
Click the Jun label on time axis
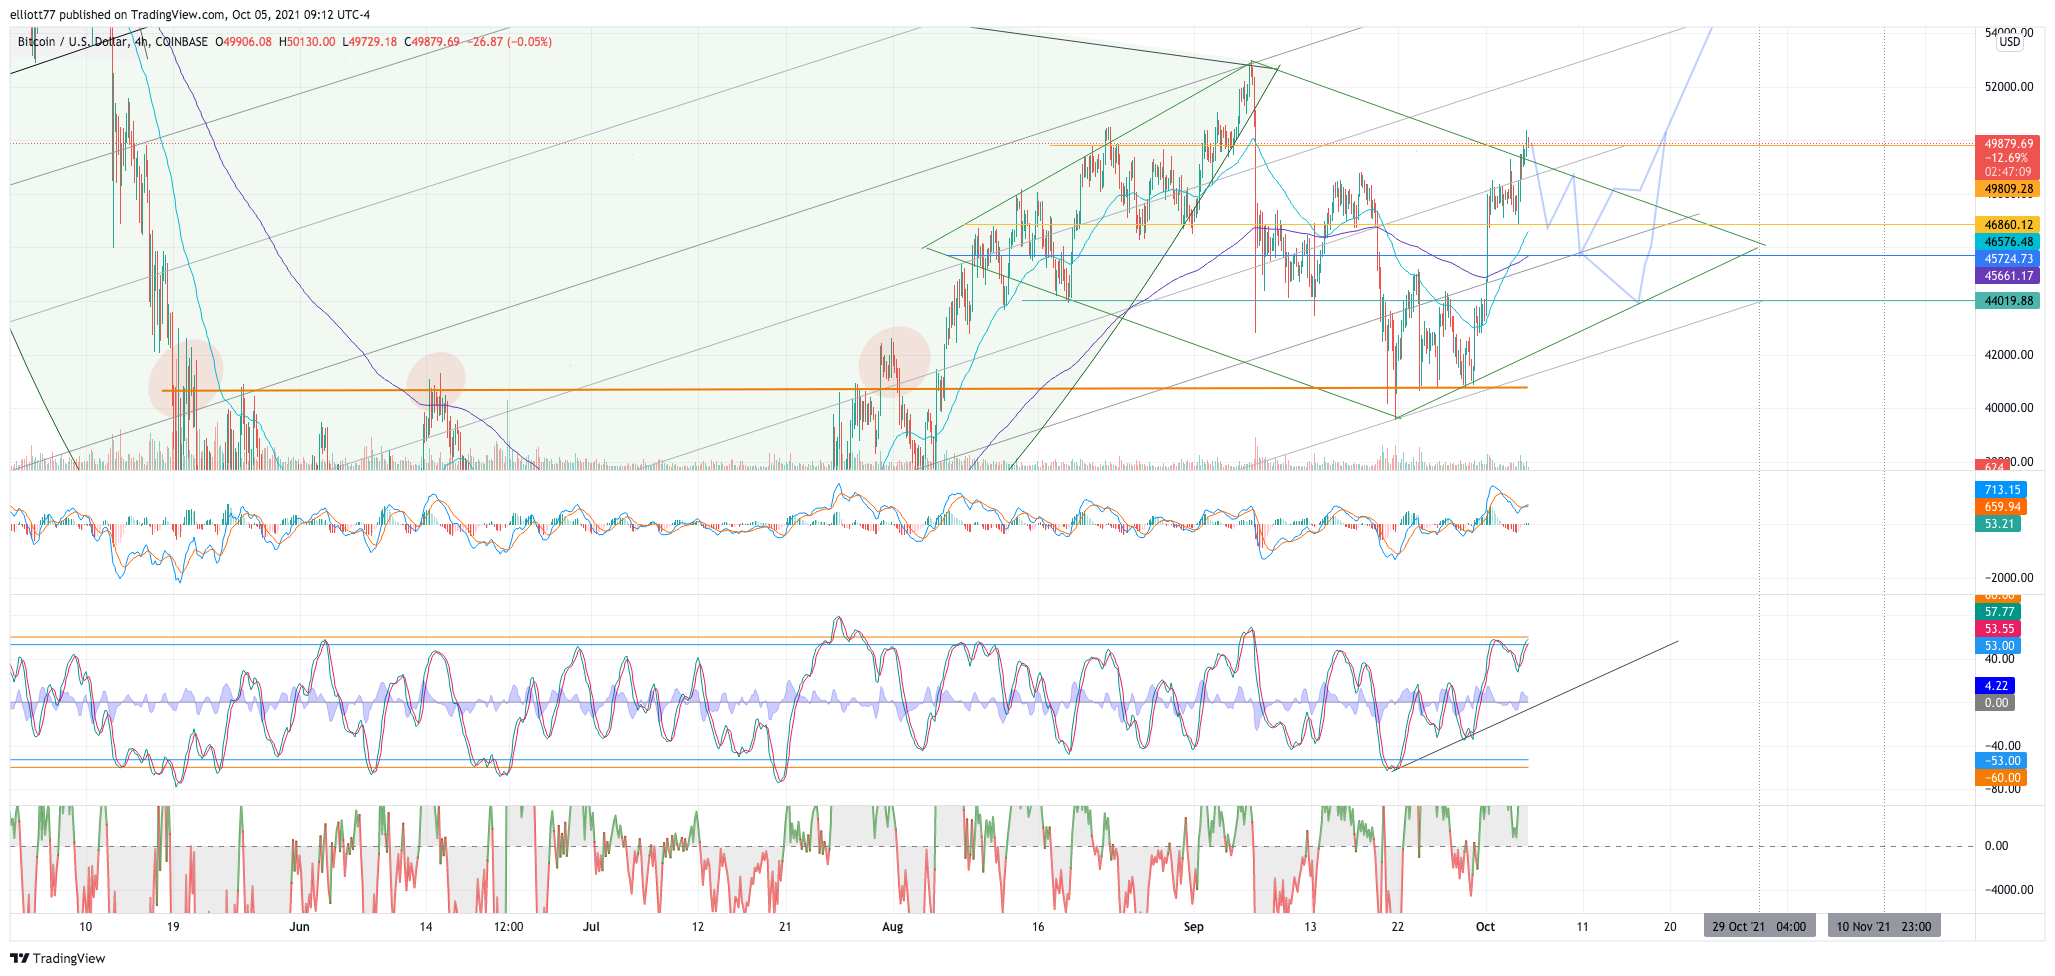pyautogui.click(x=299, y=927)
